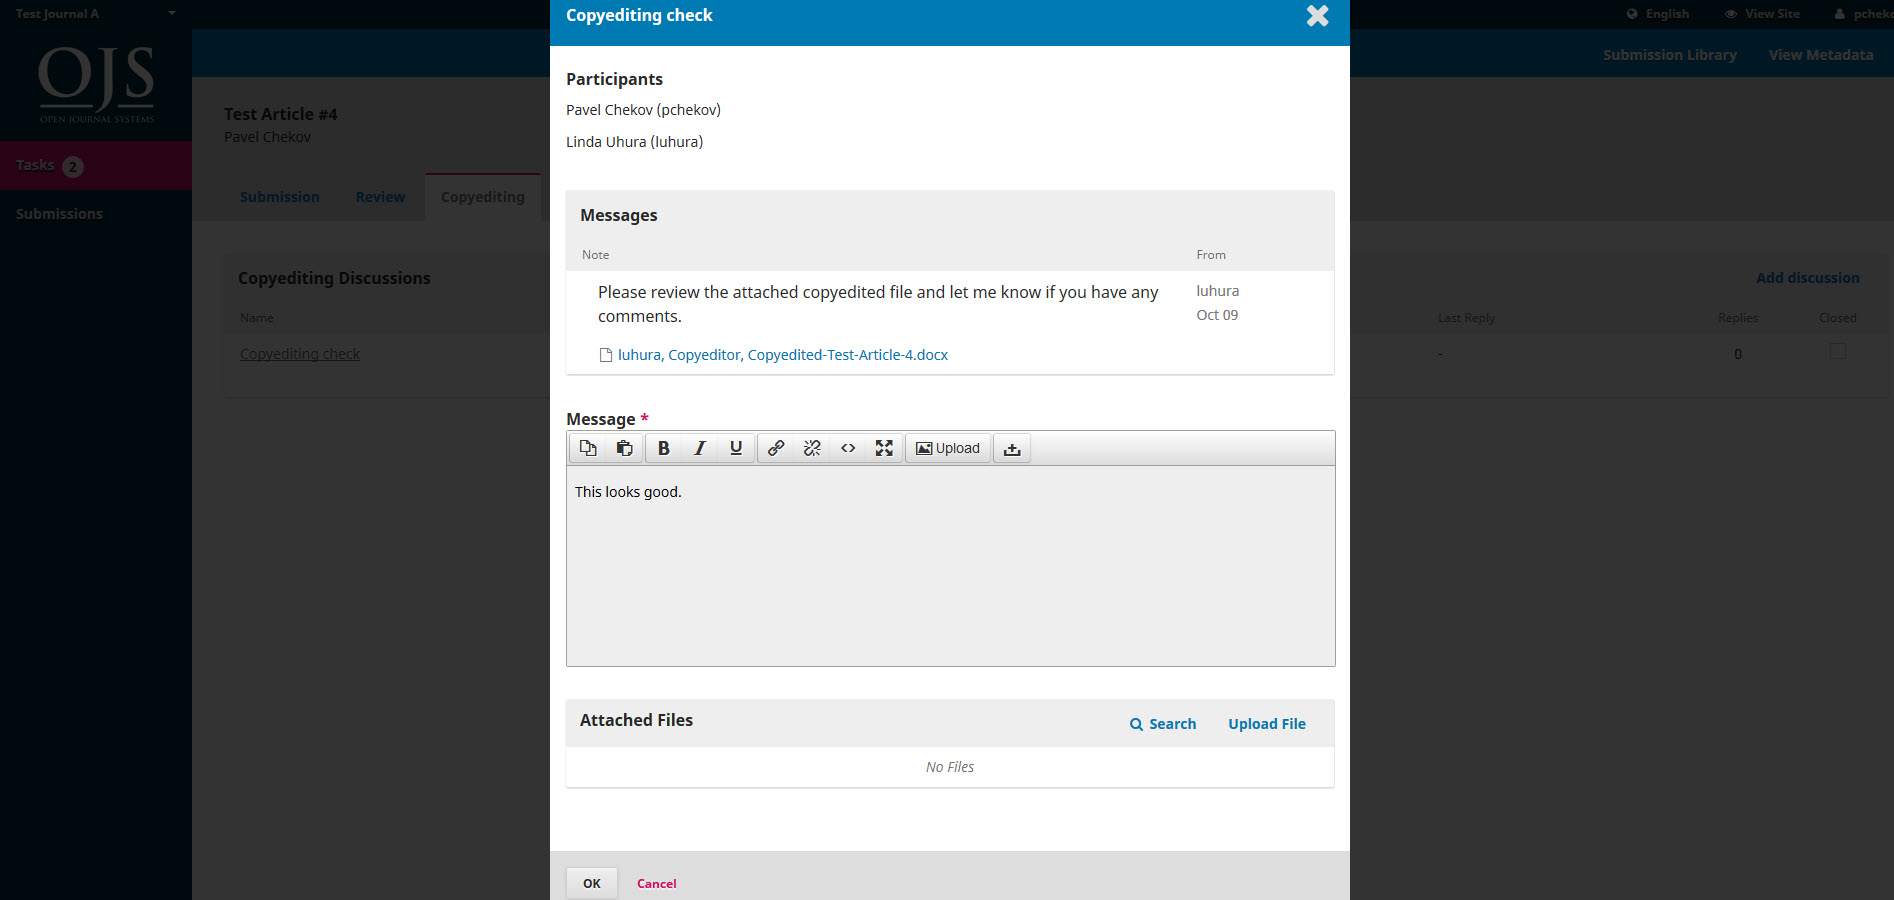Insert a link using the link icon
The image size is (1894, 900).
(x=775, y=448)
